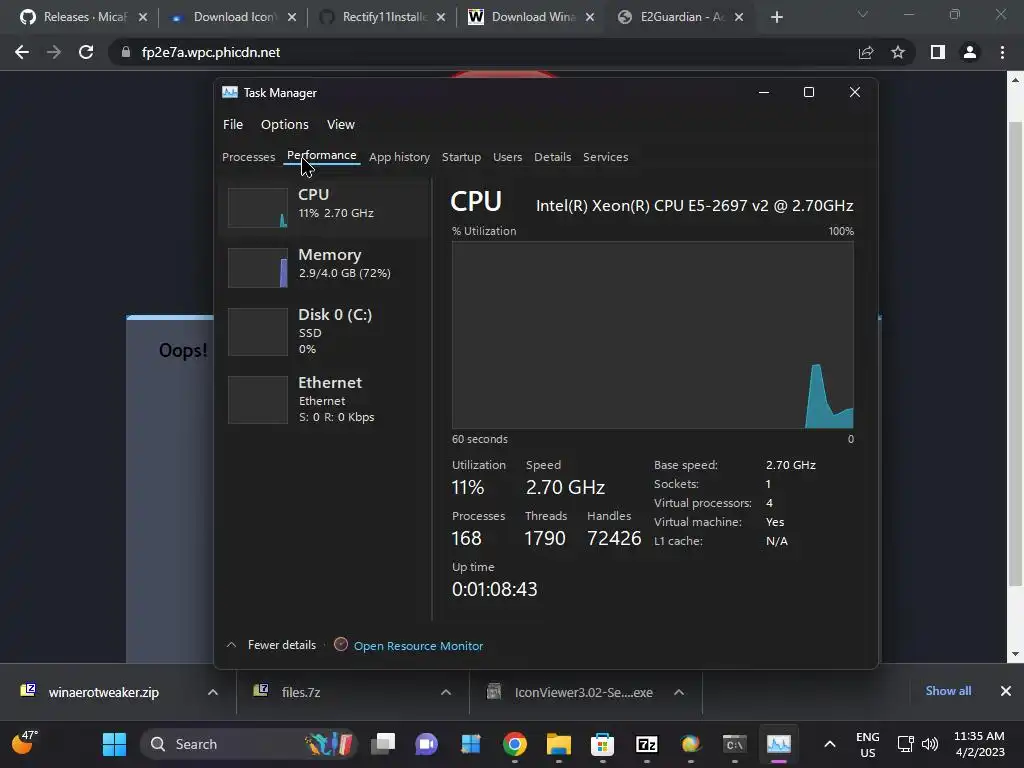Image resolution: width=1024 pixels, height=768 pixels.
Task: Open Google Chrome from the taskbar
Action: pos(515,744)
